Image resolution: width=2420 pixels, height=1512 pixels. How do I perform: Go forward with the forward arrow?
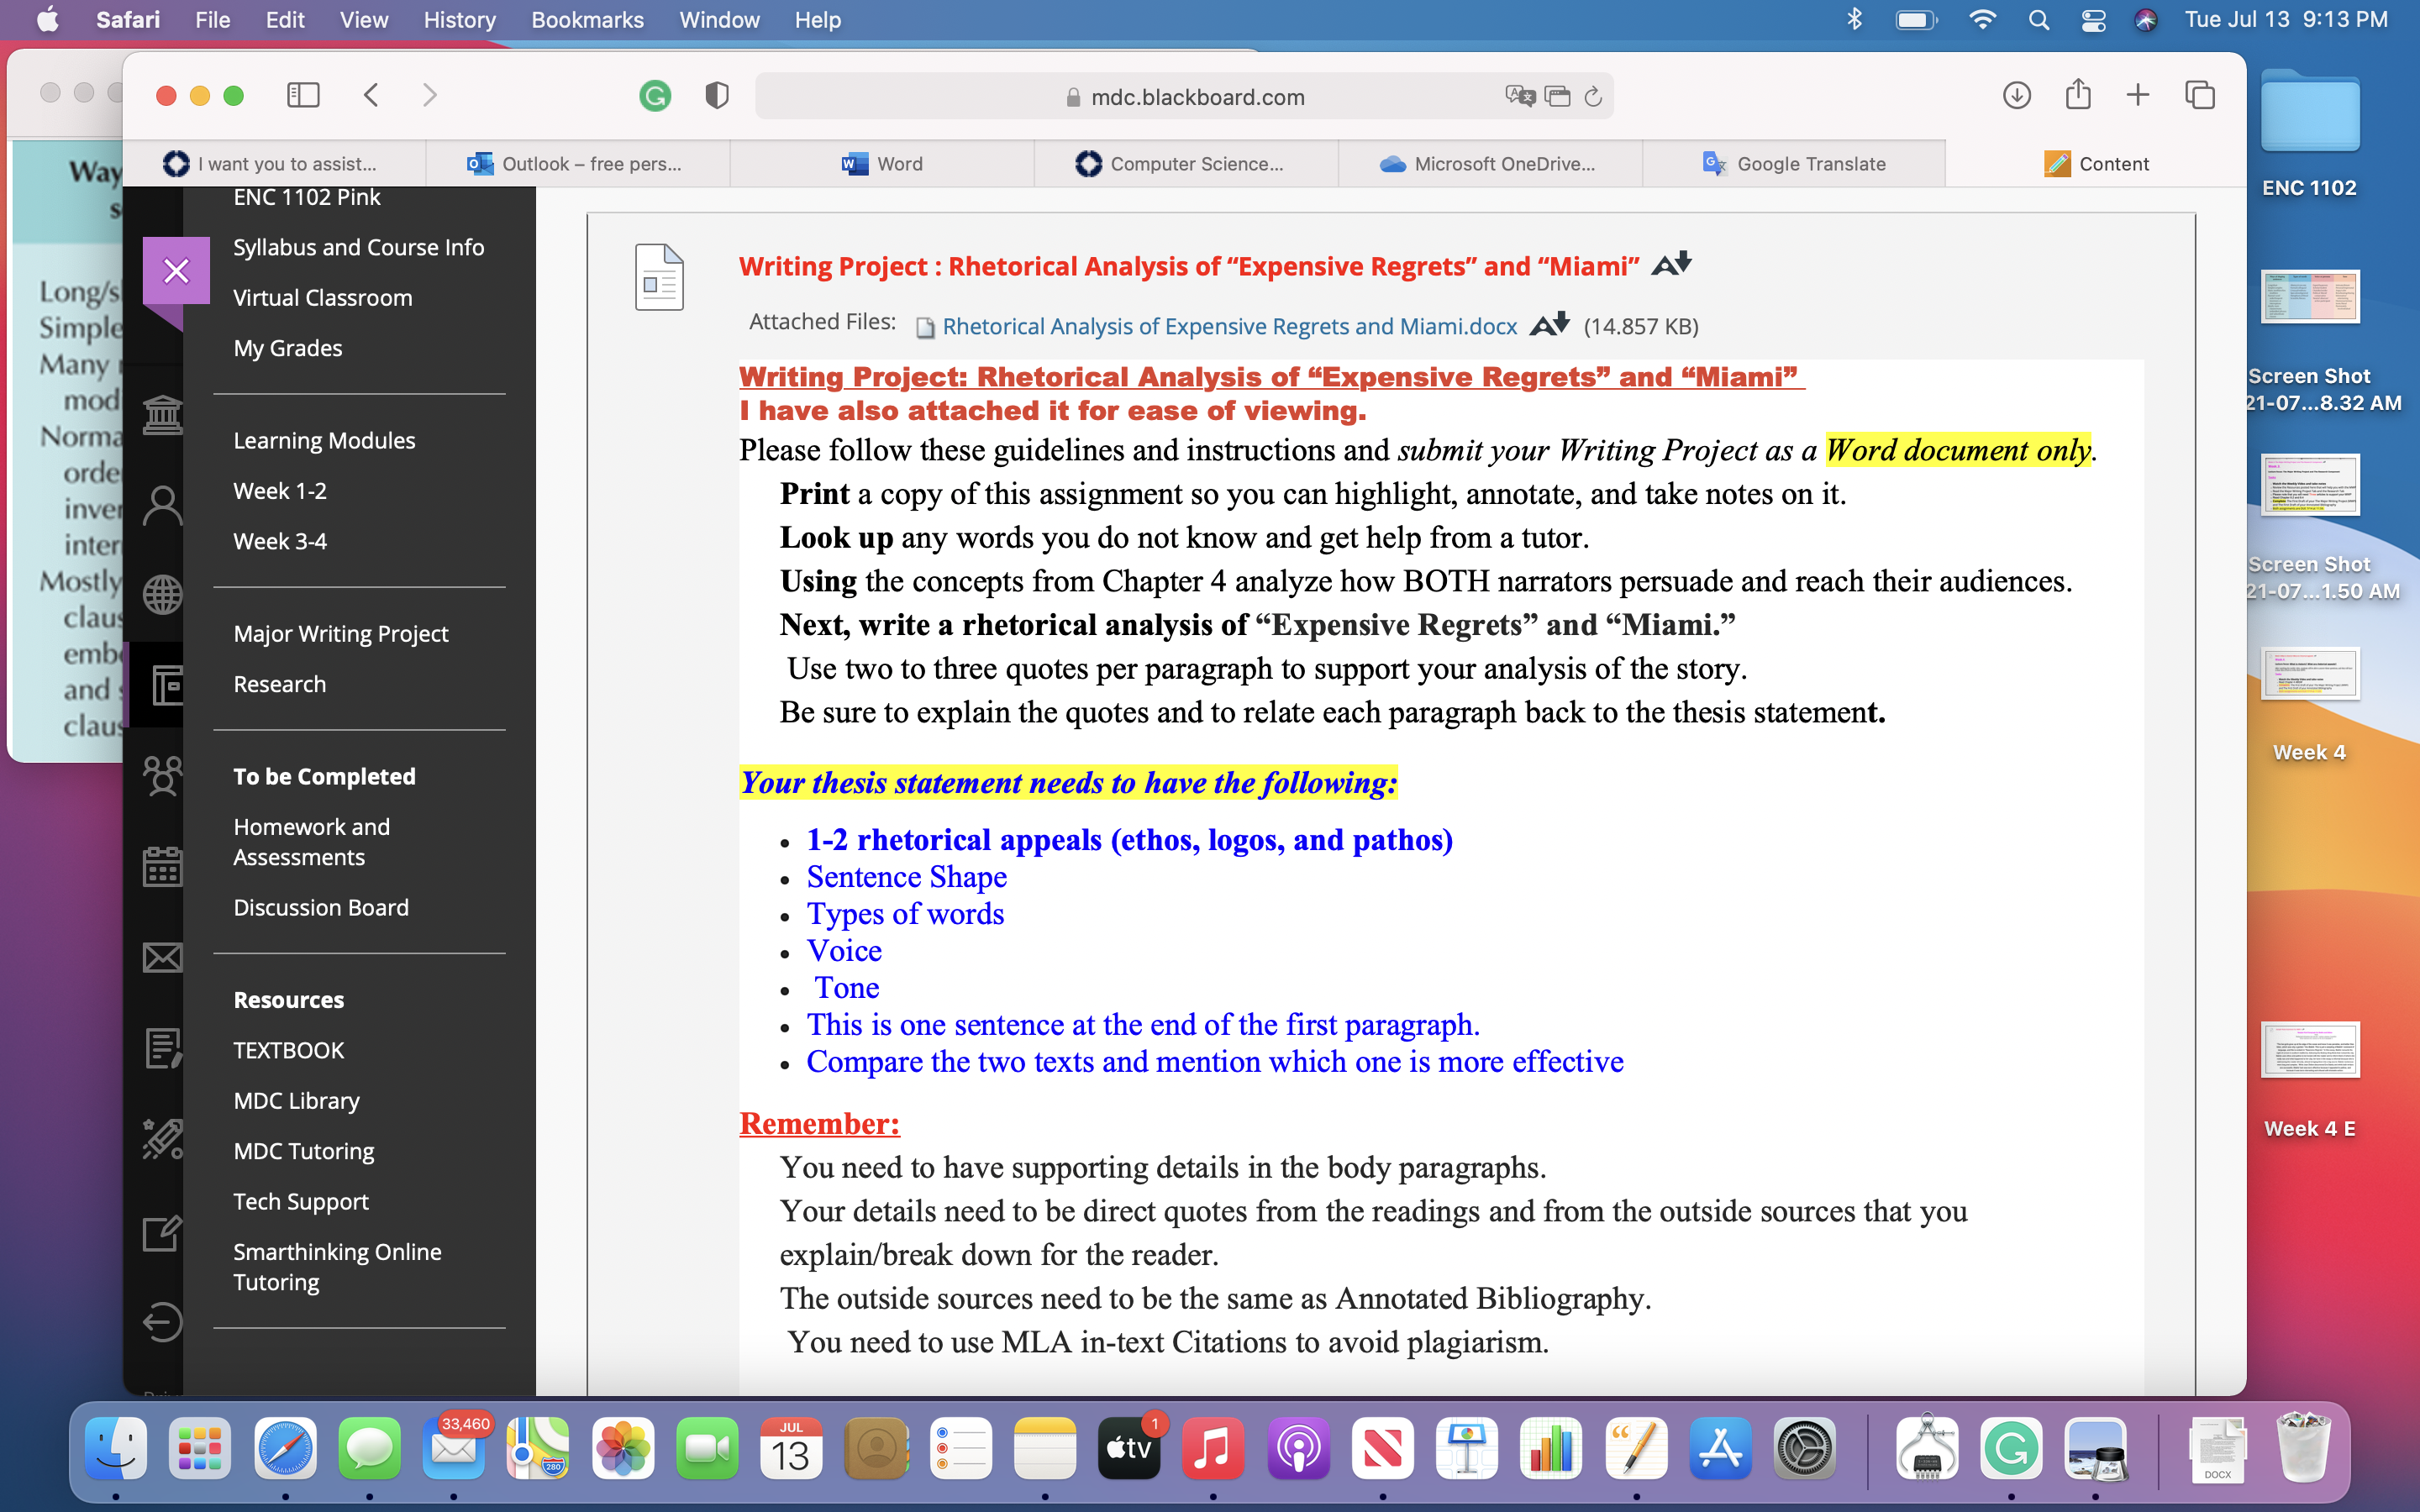point(430,95)
